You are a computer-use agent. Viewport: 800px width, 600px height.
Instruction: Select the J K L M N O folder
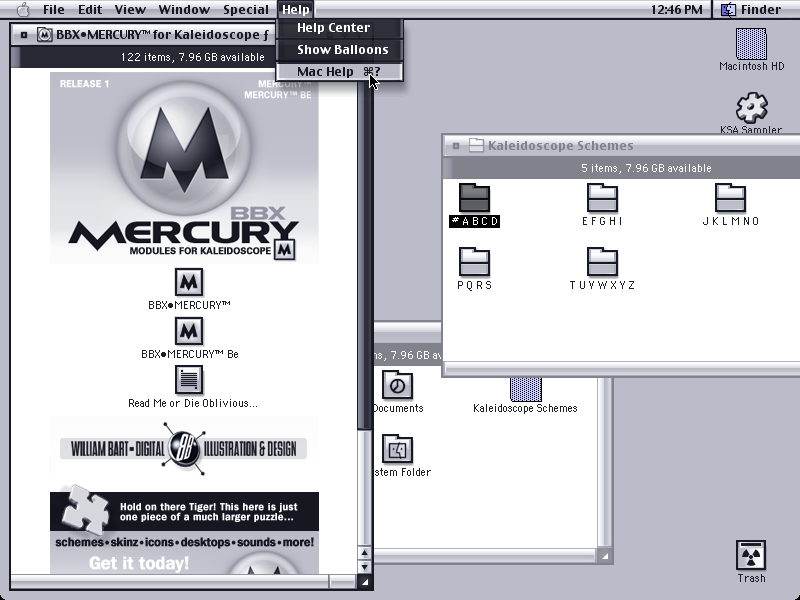tap(731, 198)
